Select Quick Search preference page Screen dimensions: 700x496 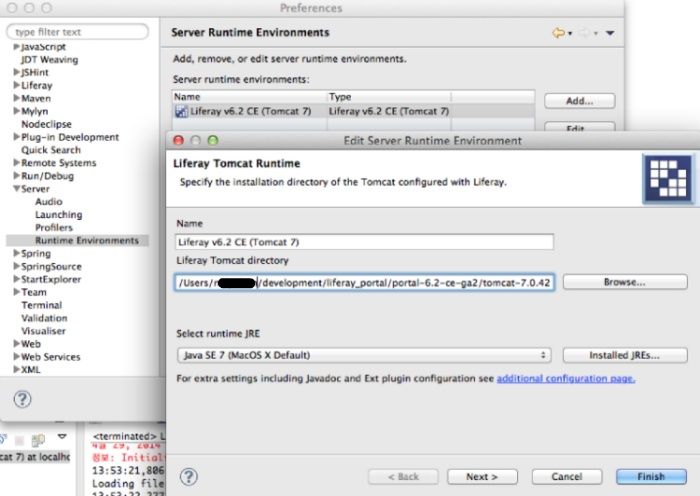51,150
